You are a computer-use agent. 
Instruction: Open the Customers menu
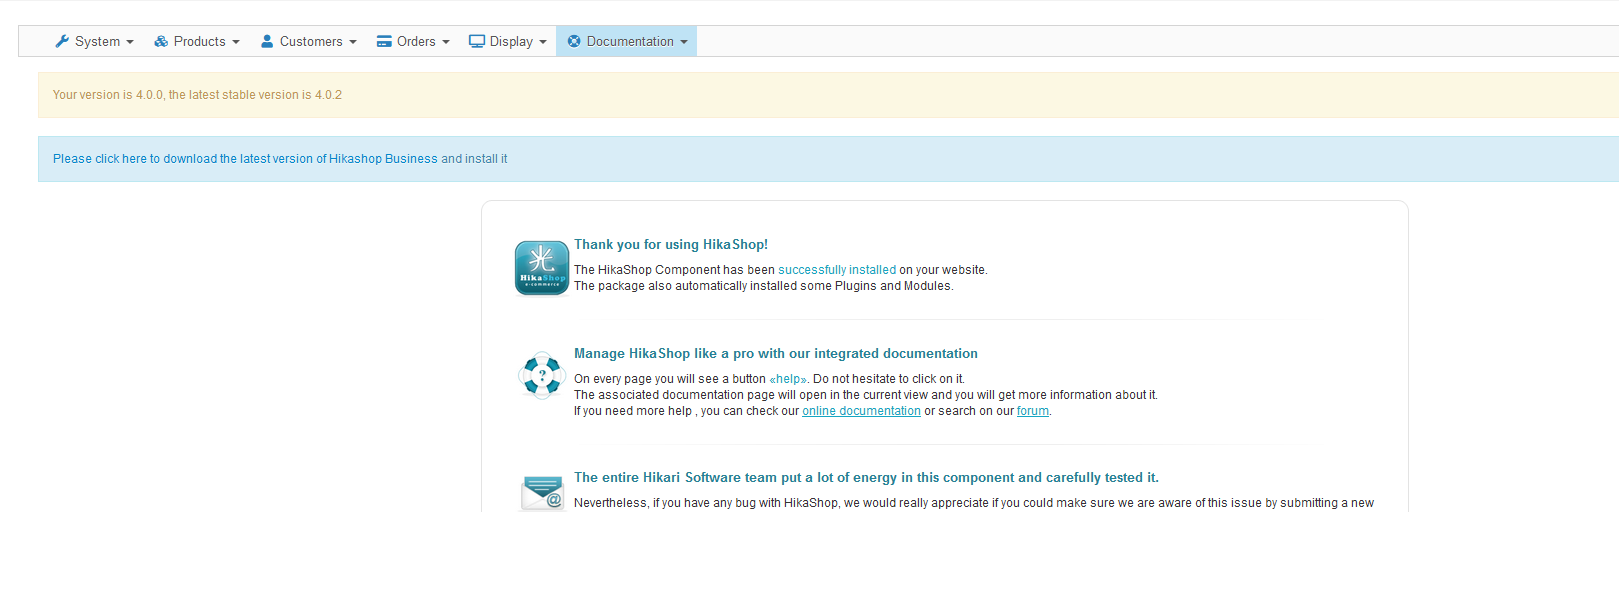pos(308,41)
